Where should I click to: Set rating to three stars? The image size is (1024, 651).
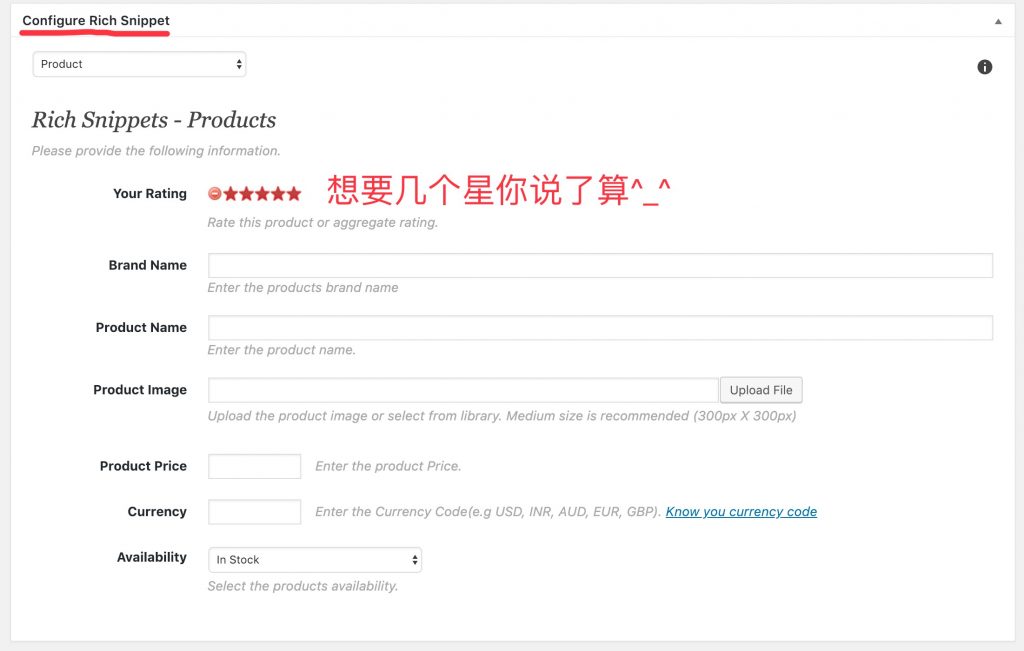263,193
